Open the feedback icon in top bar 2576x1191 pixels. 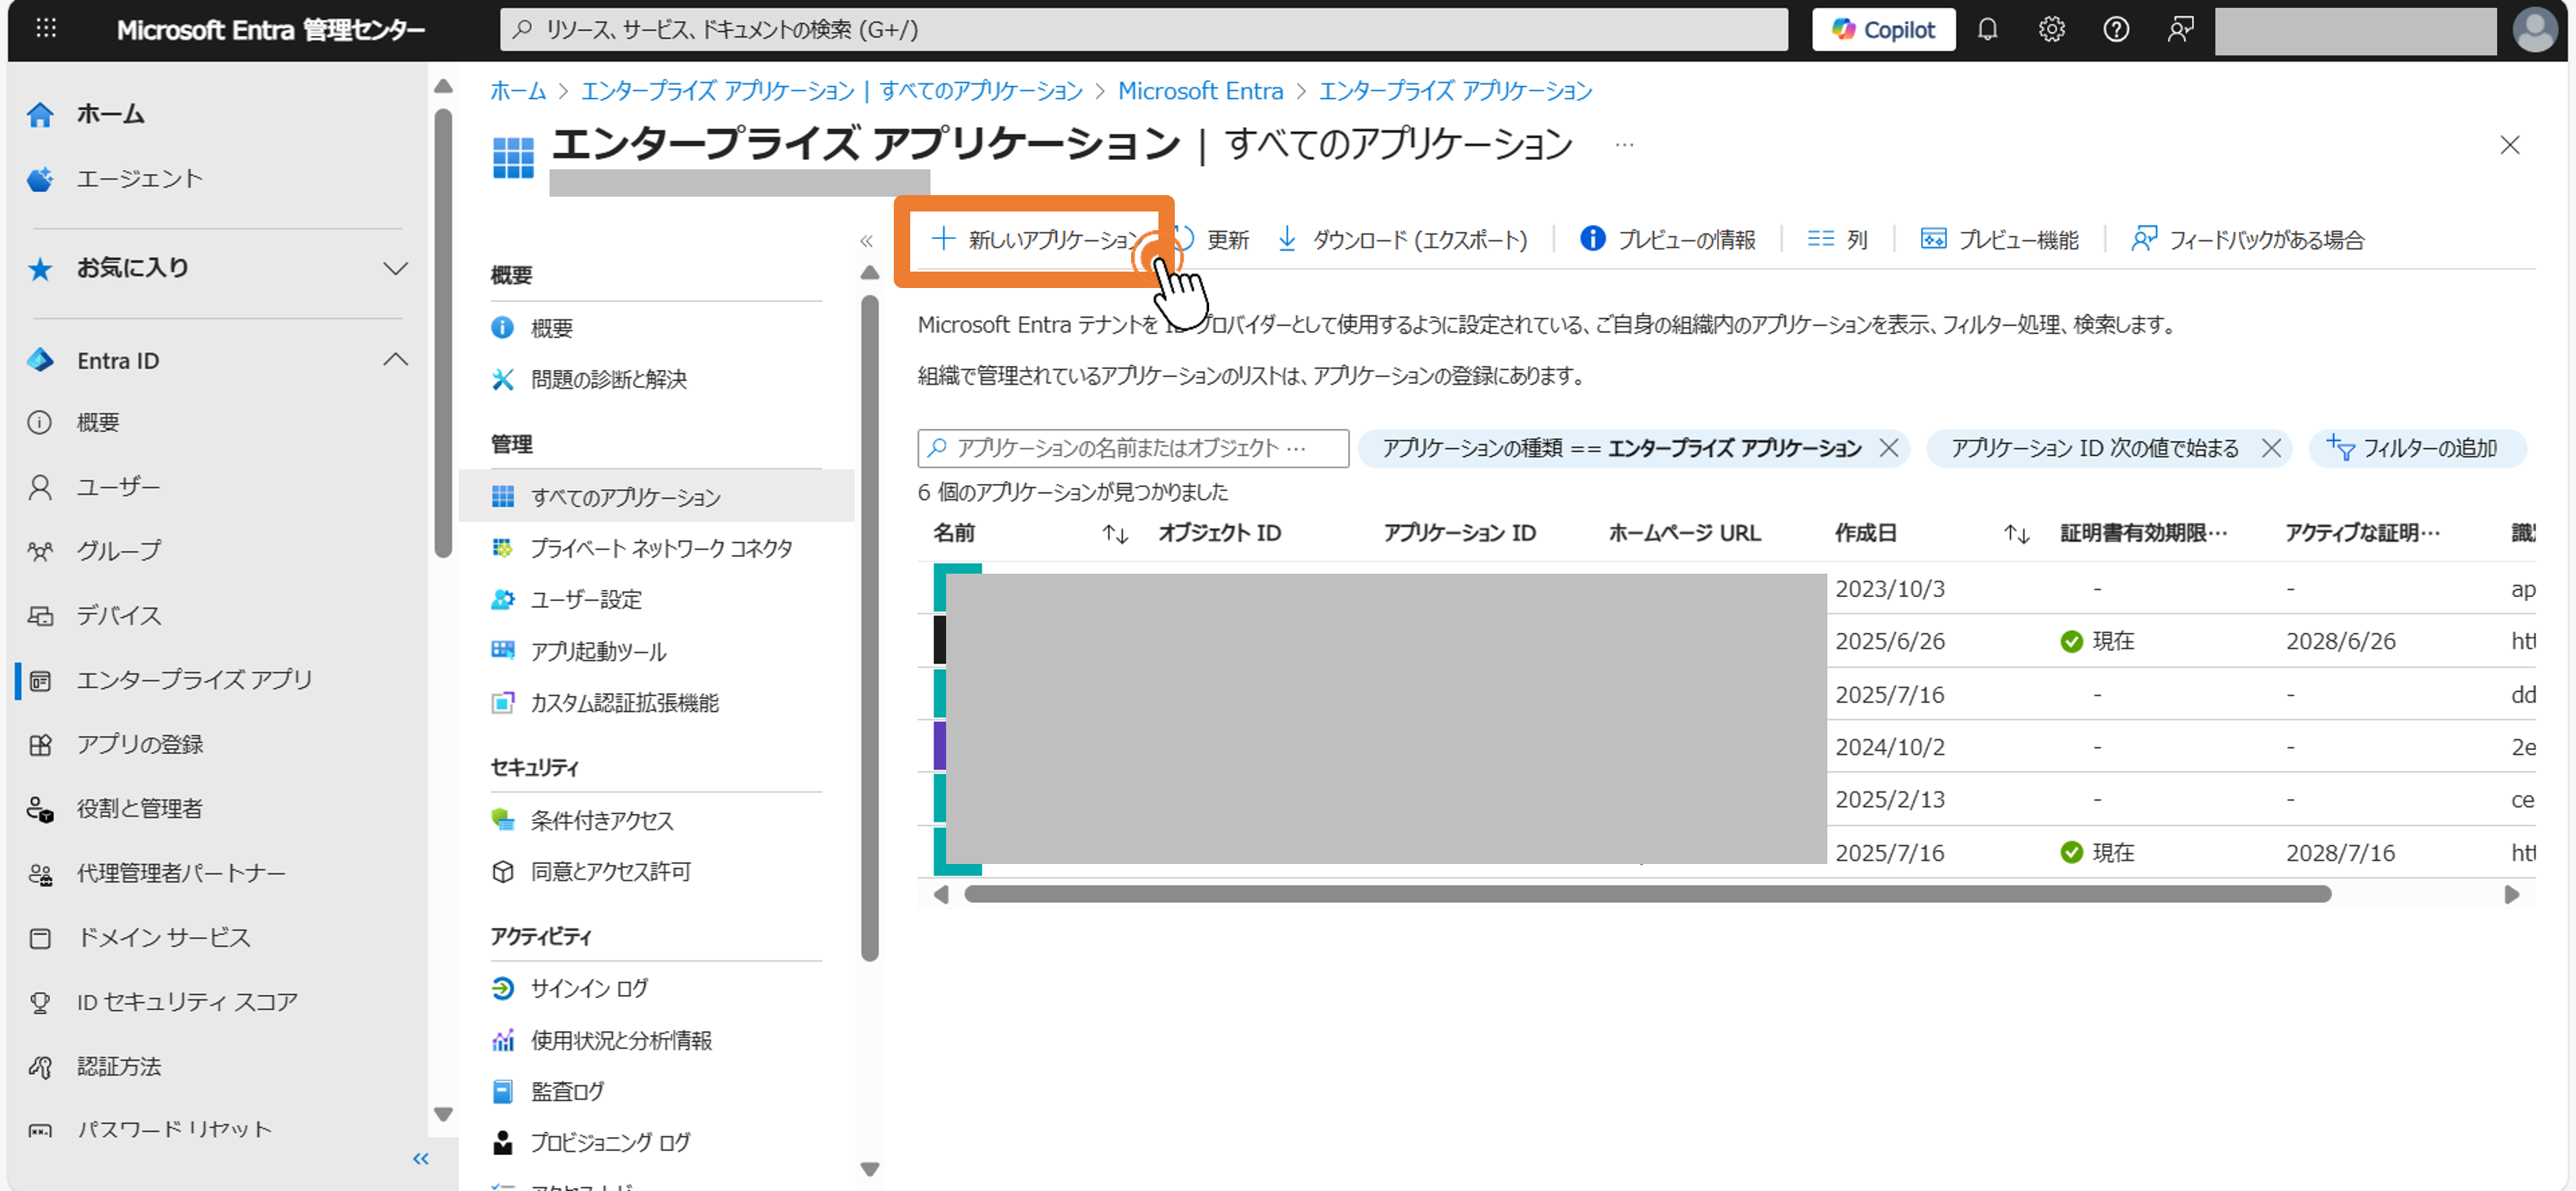[x=2180, y=30]
